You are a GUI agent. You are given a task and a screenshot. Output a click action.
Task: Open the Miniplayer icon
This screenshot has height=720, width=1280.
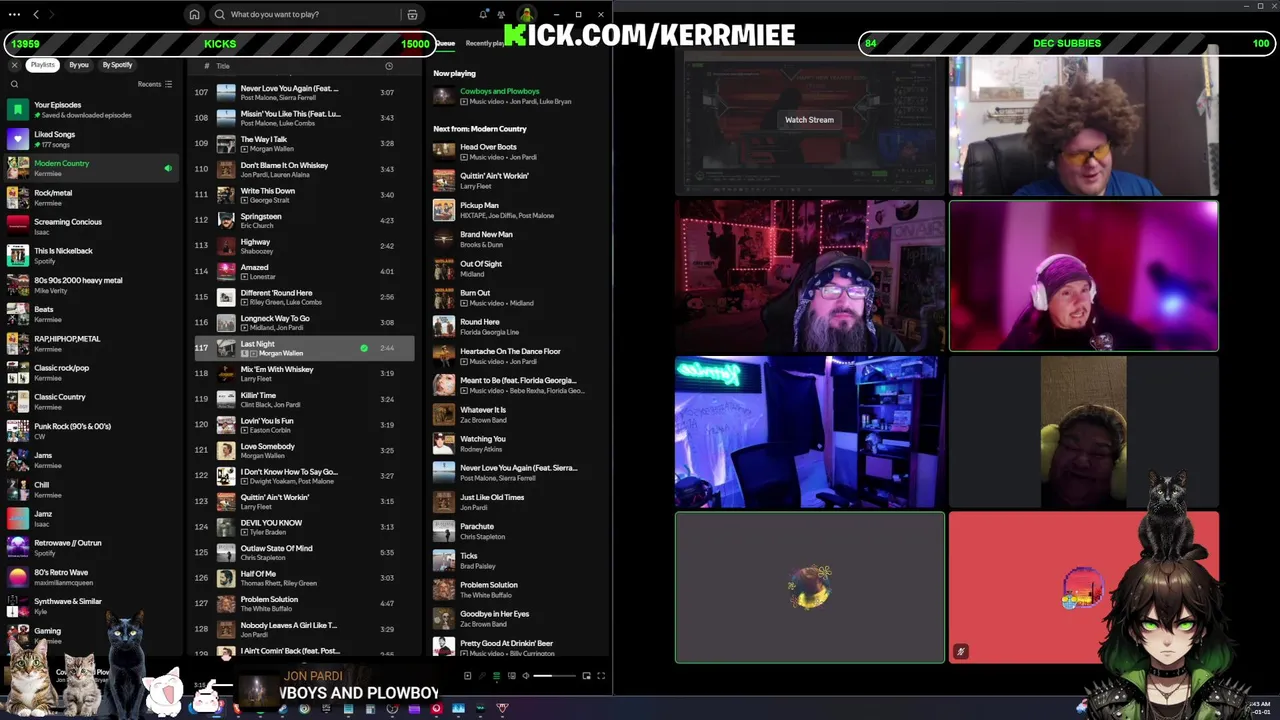(586, 676)
